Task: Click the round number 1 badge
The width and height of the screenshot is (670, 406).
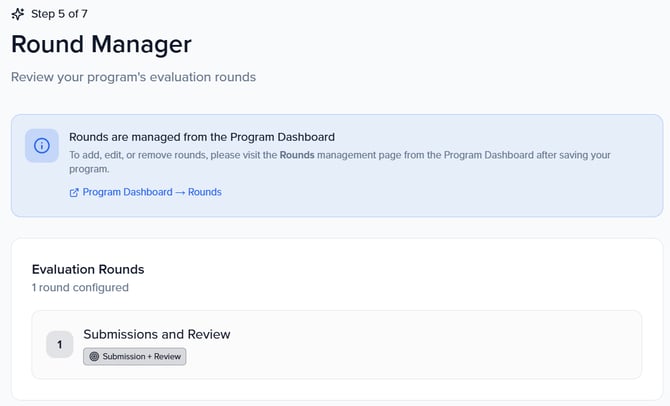Action: click(x=59, y=344)
